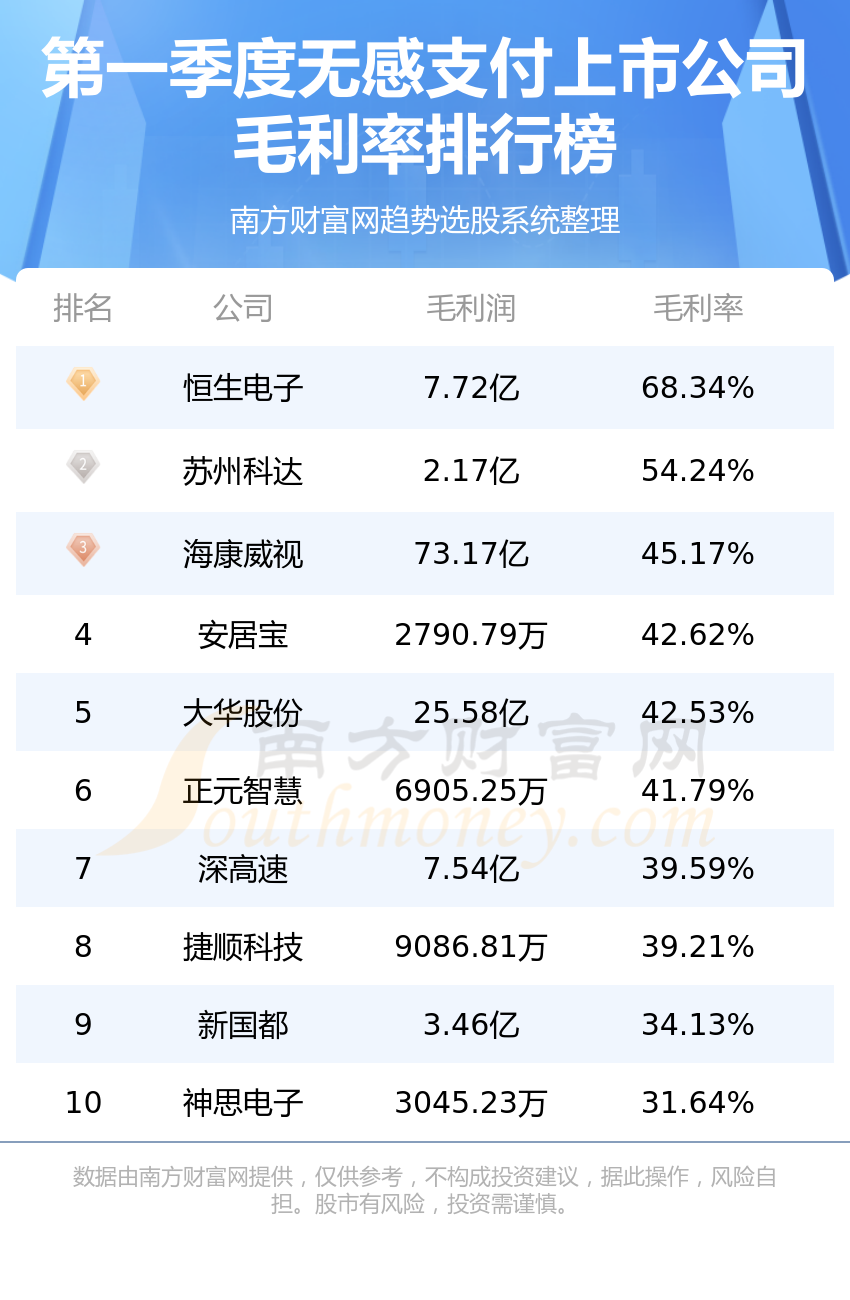
Task: Select 捷顺科技 in rank eight
Action: tap(243, 946)
